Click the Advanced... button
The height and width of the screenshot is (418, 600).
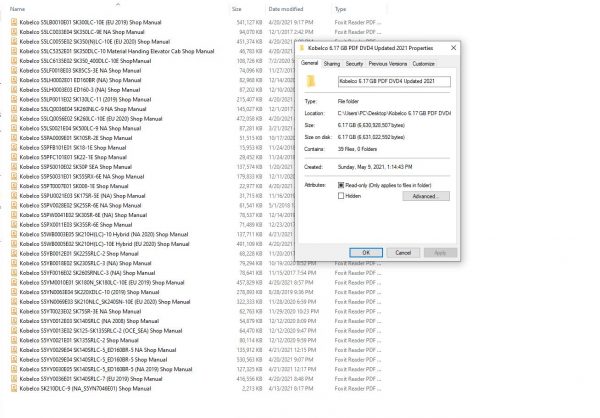tap(426, 196)
